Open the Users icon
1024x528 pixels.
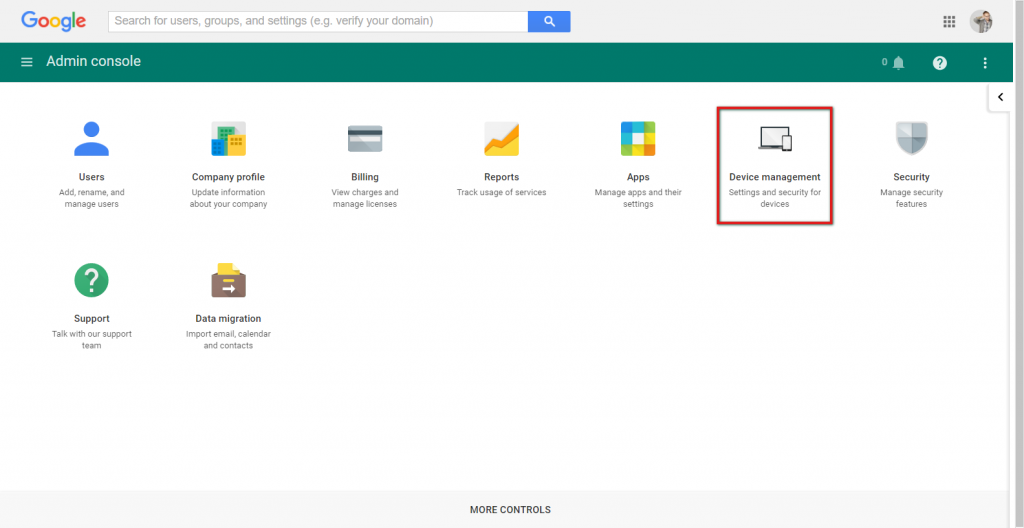point(91,139)
